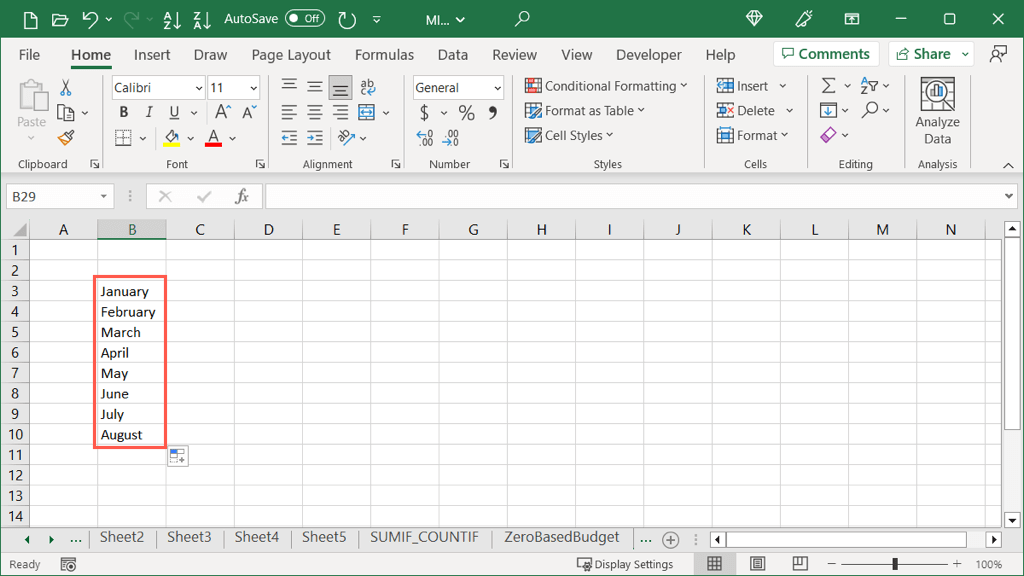Click the Sort Ascending A-Z icon
1024x576 pixels.
(x=172, y=19)
